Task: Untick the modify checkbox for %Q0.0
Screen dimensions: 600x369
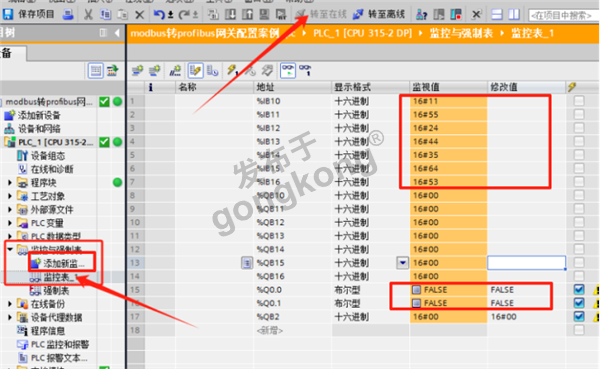Action: click(579, 289)
